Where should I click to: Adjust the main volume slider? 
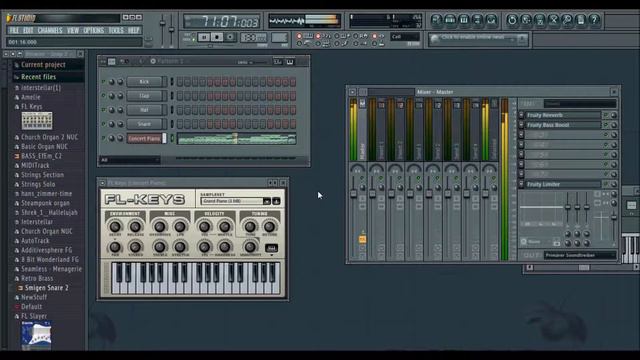(x=162, y=23)
